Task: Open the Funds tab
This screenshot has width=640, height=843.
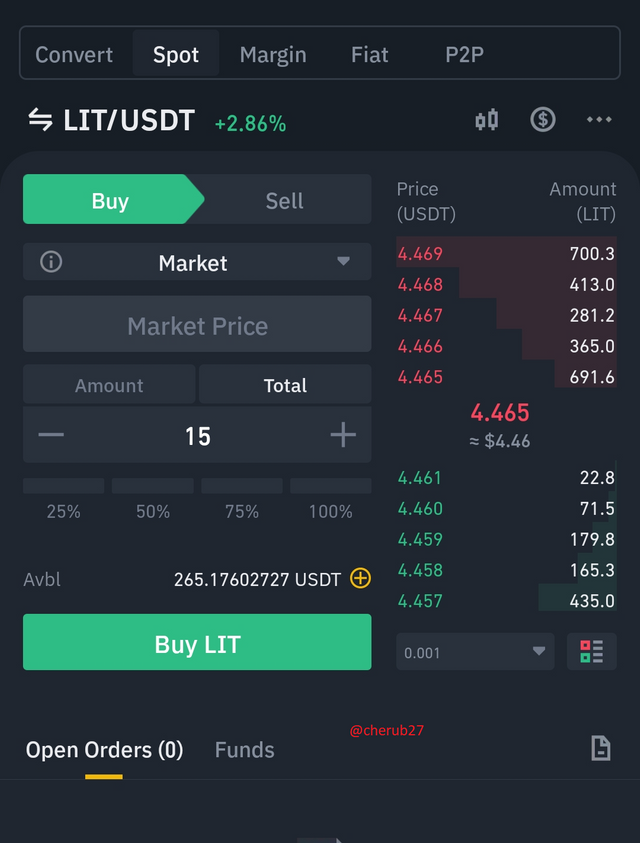Action: point(245,750)
